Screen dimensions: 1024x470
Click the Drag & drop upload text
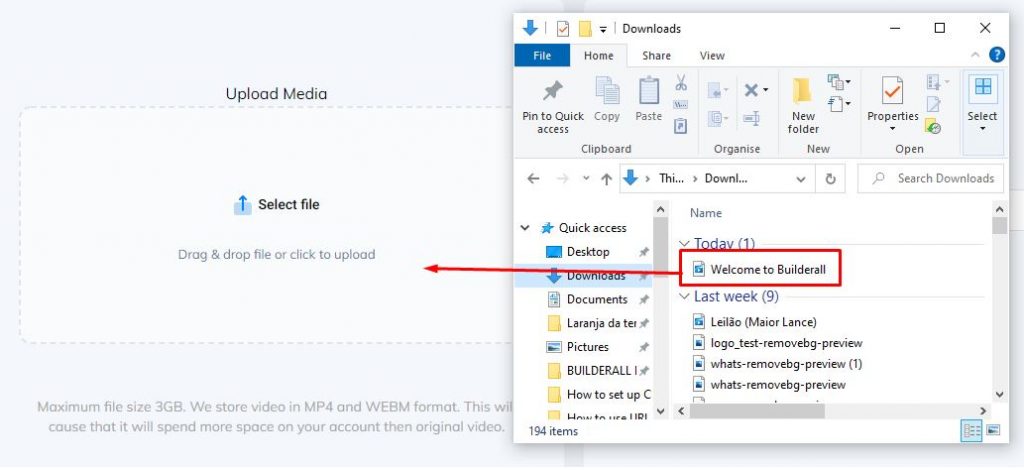click(x=277, y=255)
